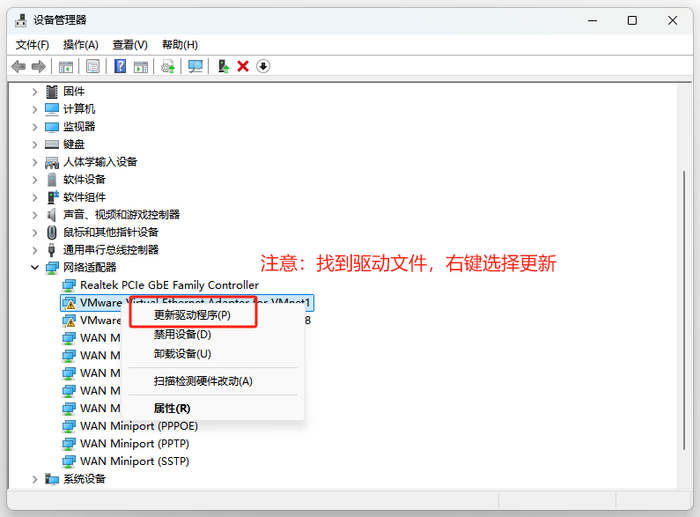Maximize the 设备管理器 window
The image size is (700, 517).
[632, 21]
